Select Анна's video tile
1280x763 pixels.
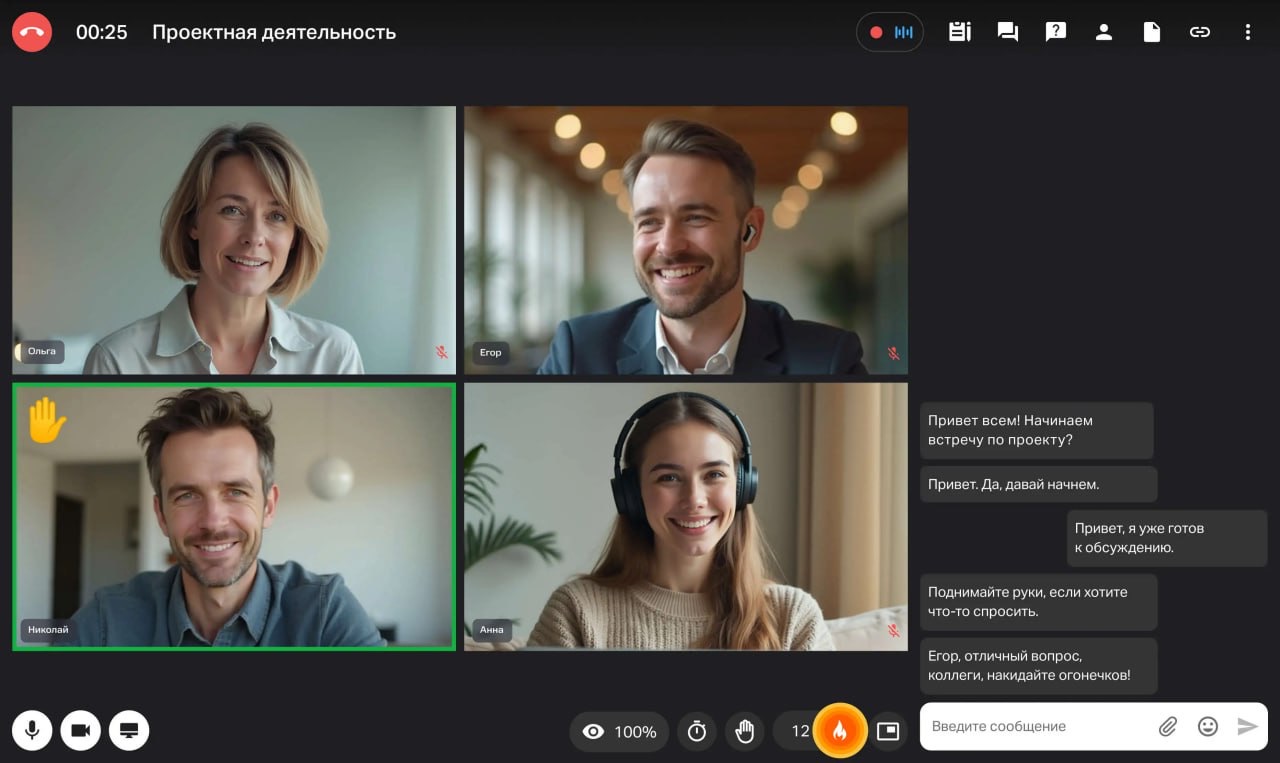(686, 517)
